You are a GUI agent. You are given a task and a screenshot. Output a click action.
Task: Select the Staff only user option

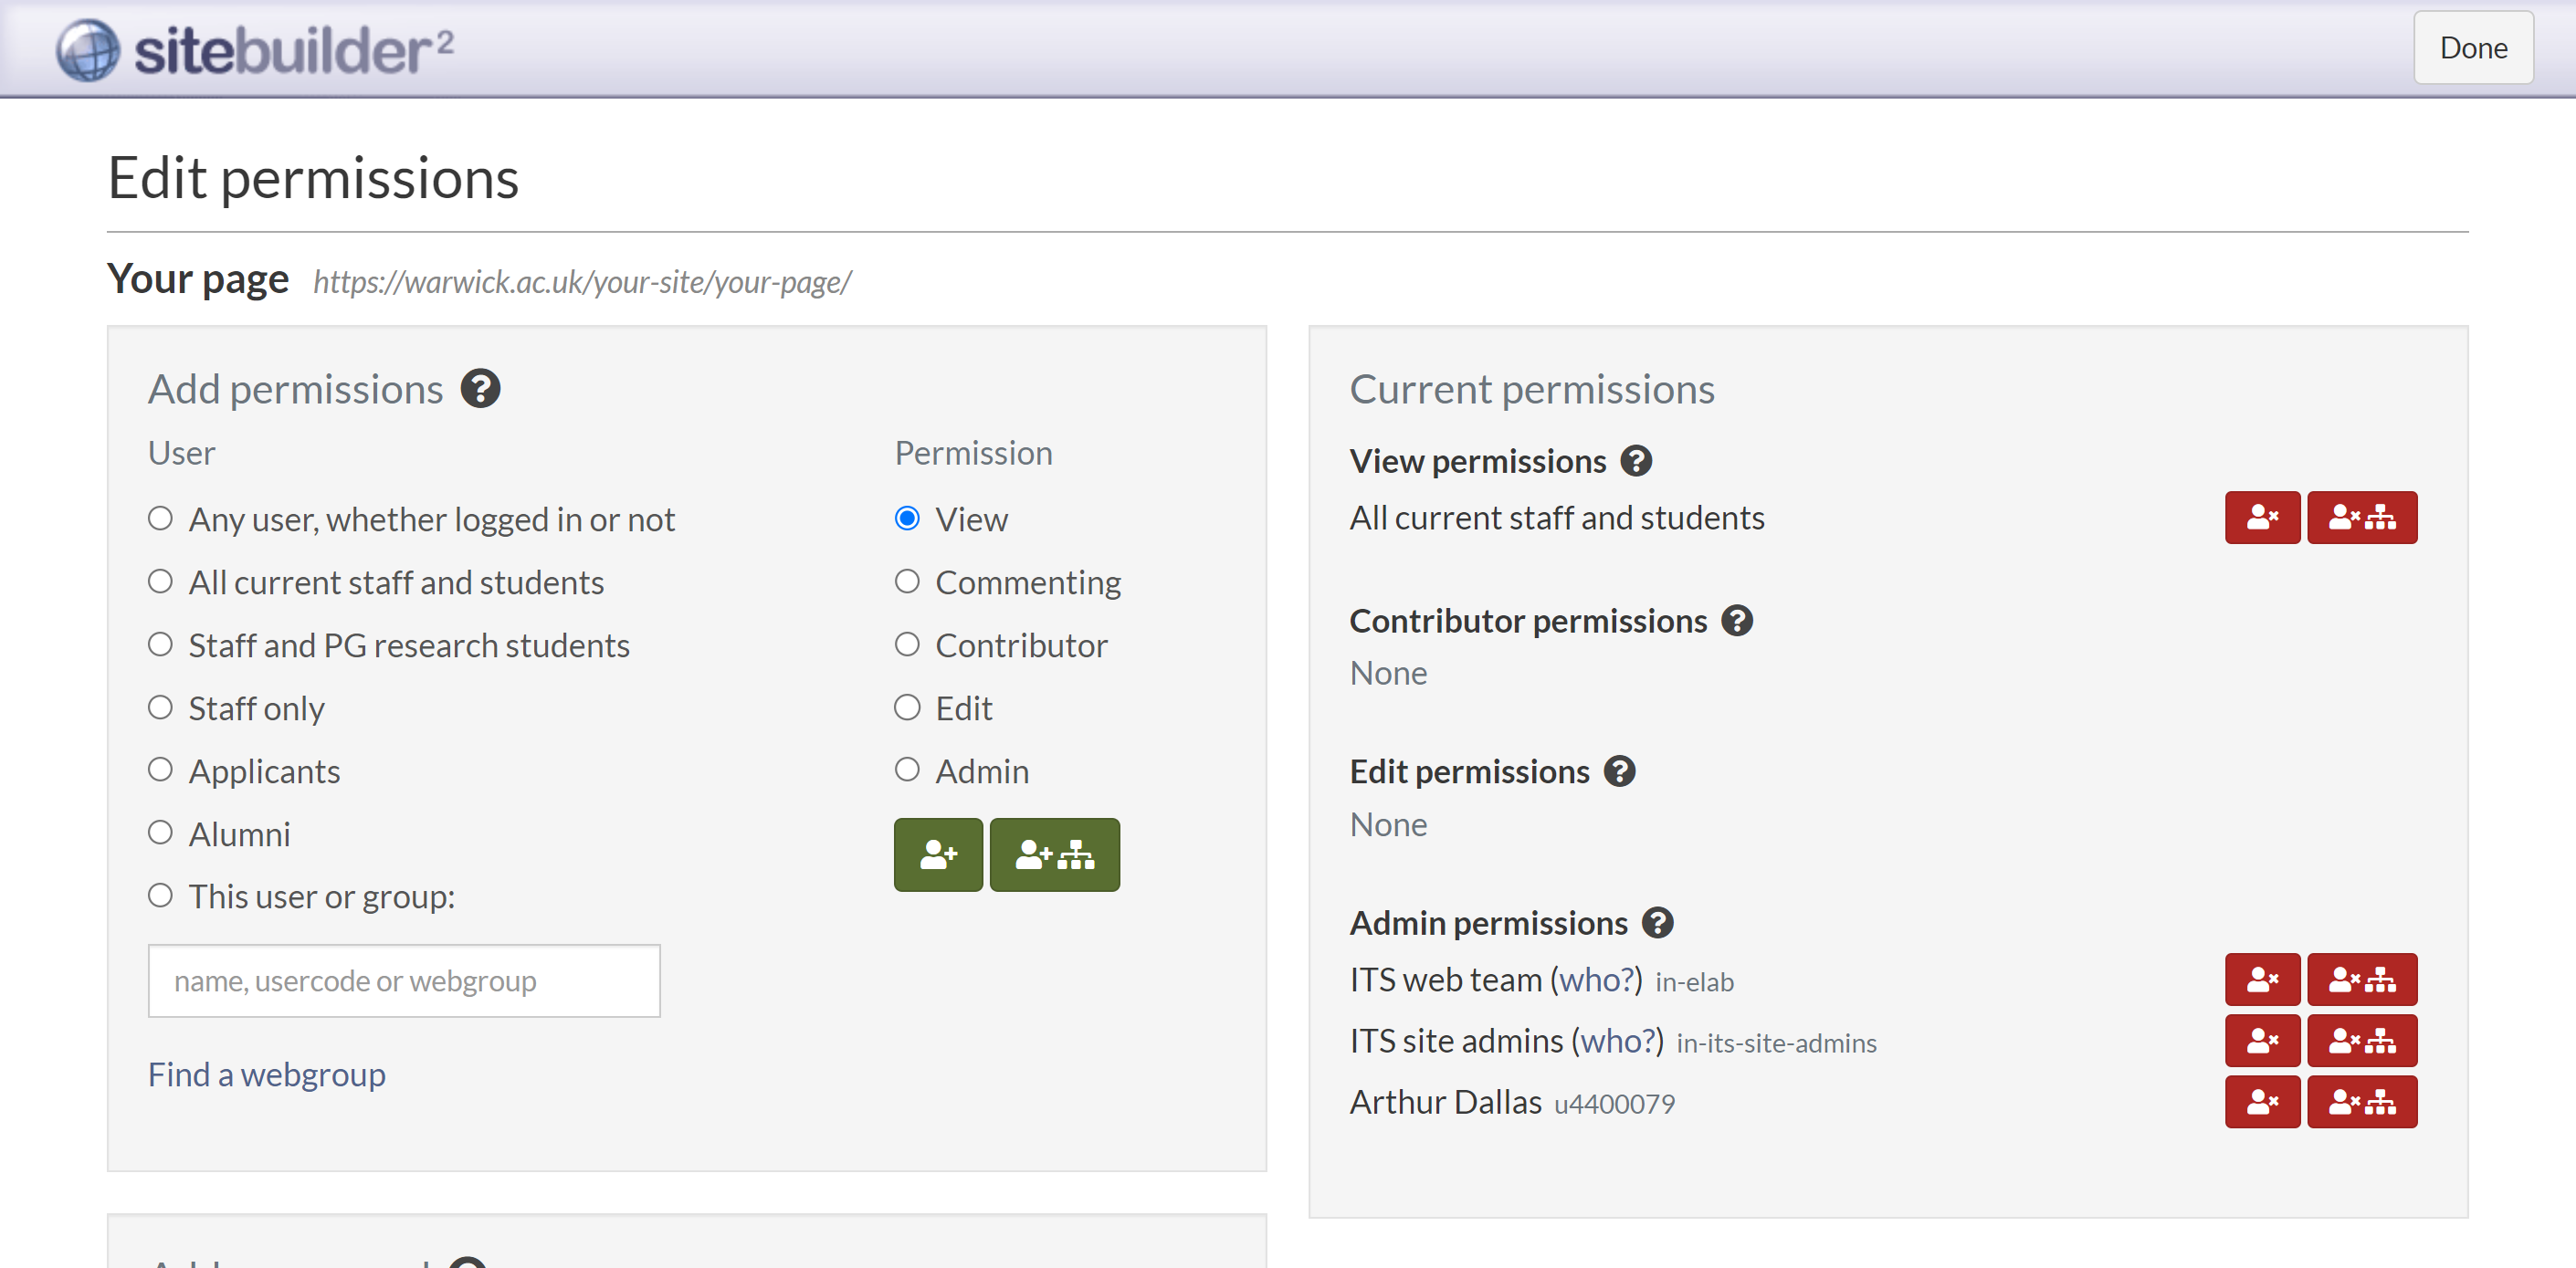pos(160,707)
